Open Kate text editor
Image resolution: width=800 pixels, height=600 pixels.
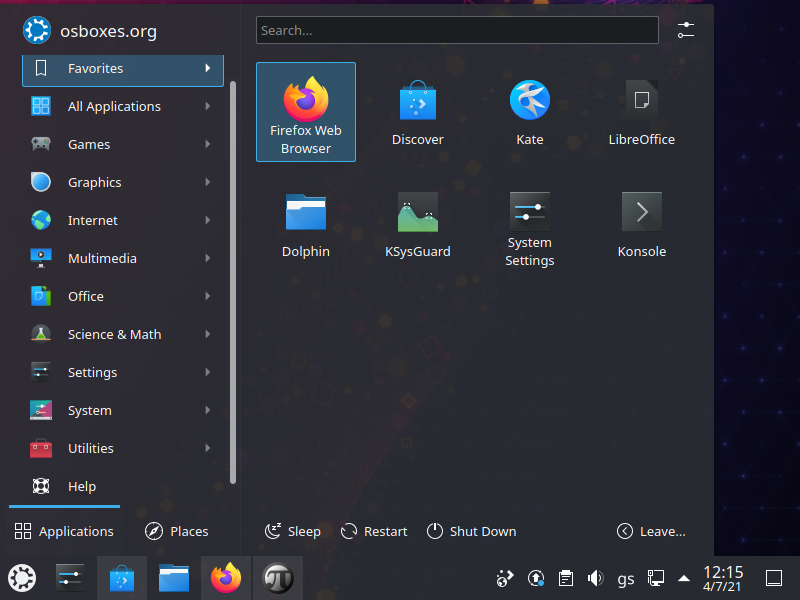pos(529,112)
